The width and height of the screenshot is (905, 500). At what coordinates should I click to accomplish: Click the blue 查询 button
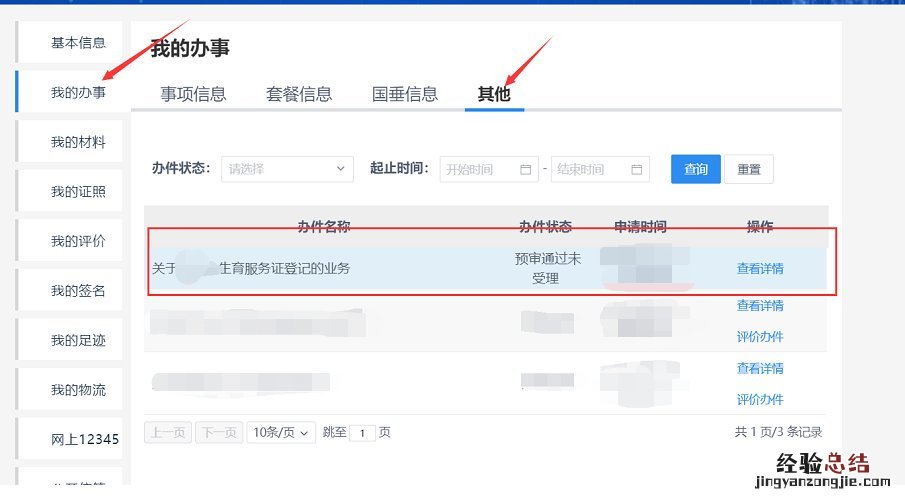695,169
